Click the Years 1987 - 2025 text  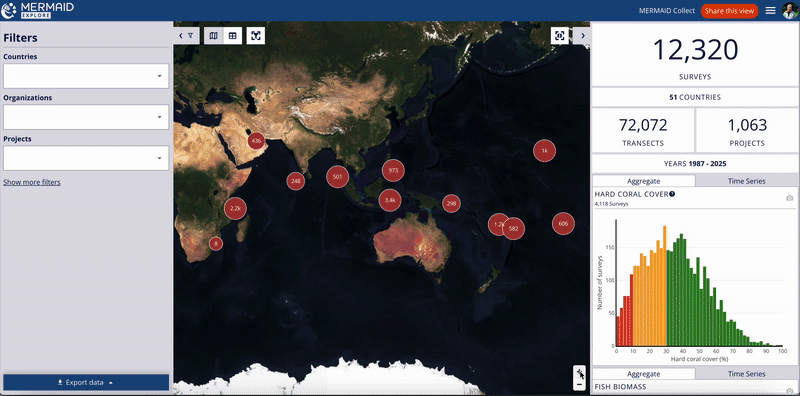(695, 164)
